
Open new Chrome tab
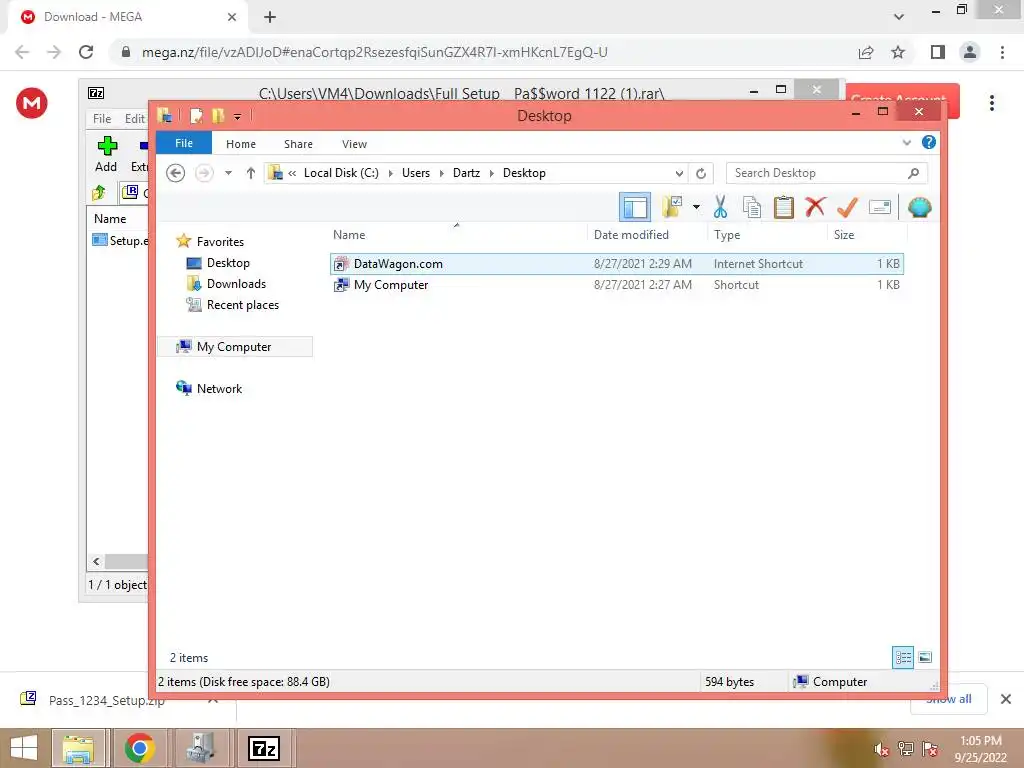coord(270,18)
